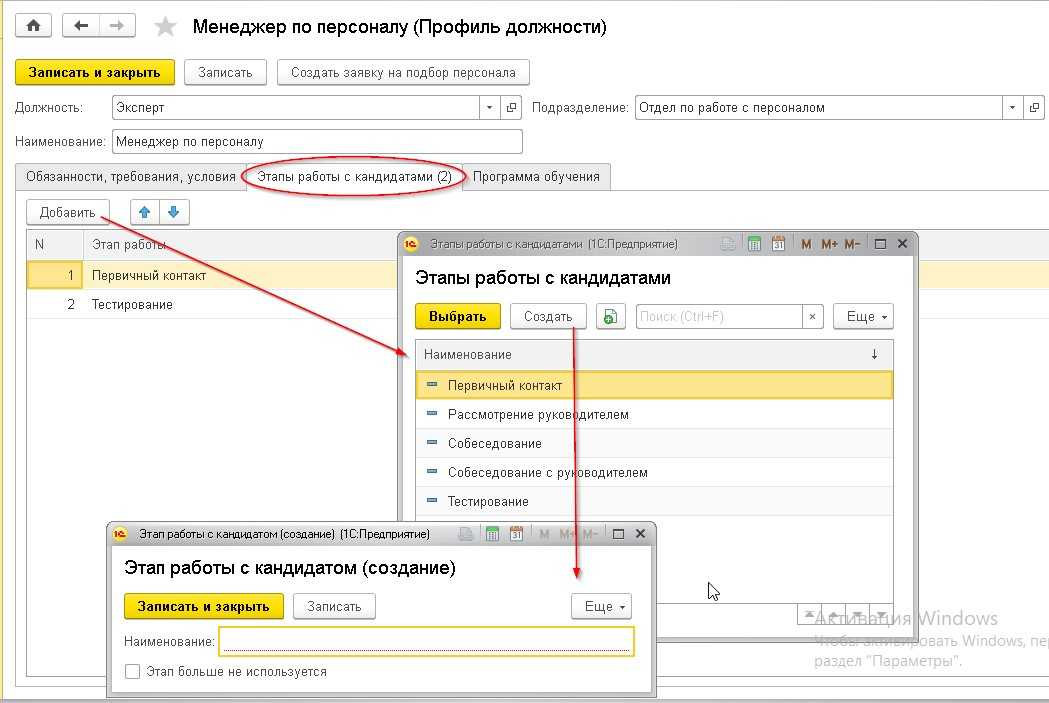The width and height of the screenshot is (1049, 703).
Task: Expand the Подразделение dropdown list
Action: (1012, 107)
